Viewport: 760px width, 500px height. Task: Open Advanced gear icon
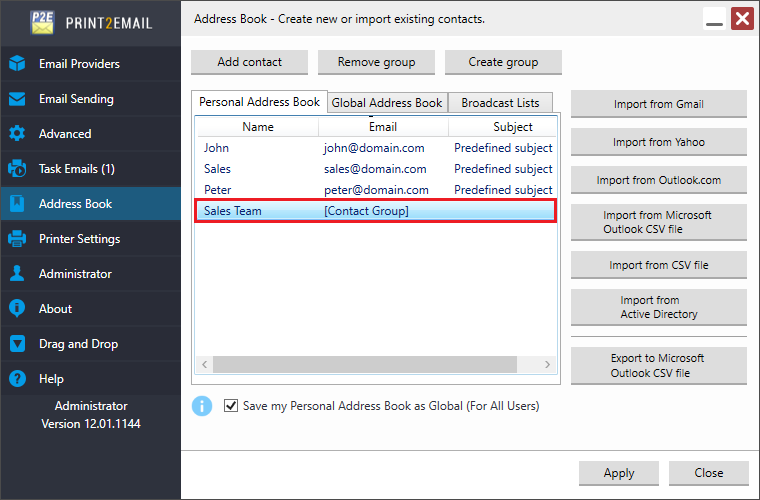(x=17, y=134)
